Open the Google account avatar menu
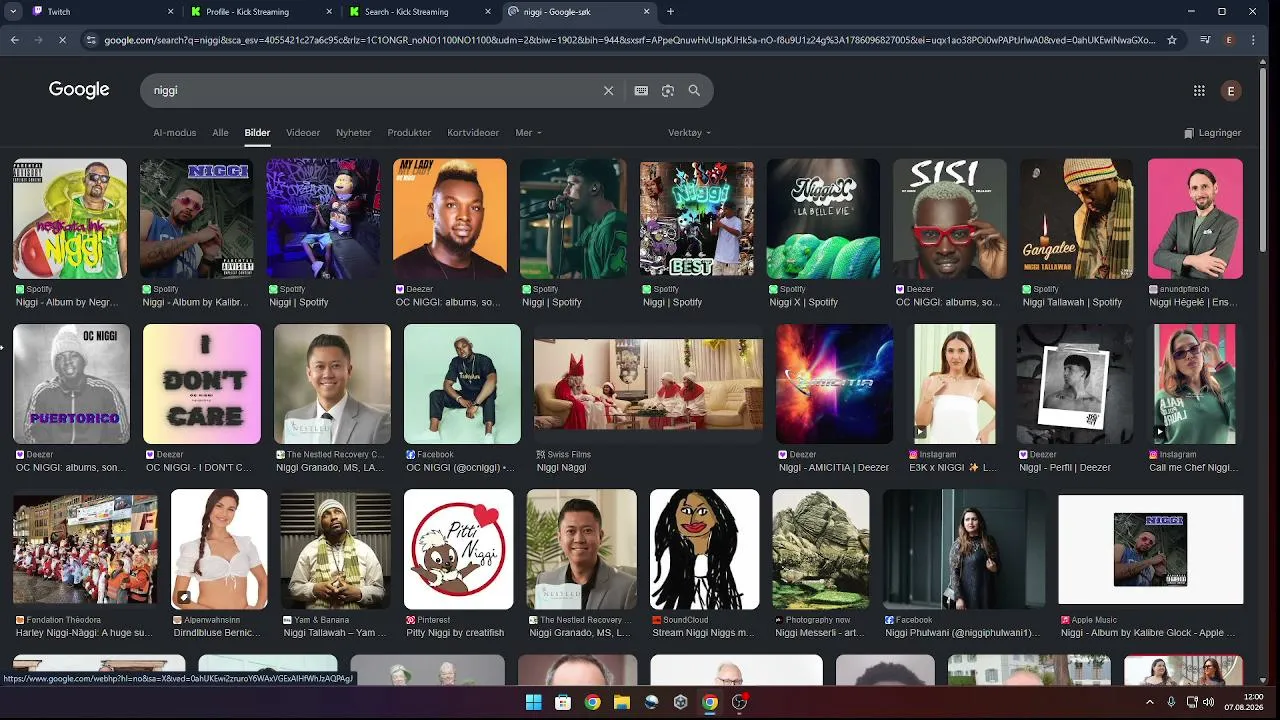The image size is (1280, 720). pyautogui.click(x=1231, y=91)
